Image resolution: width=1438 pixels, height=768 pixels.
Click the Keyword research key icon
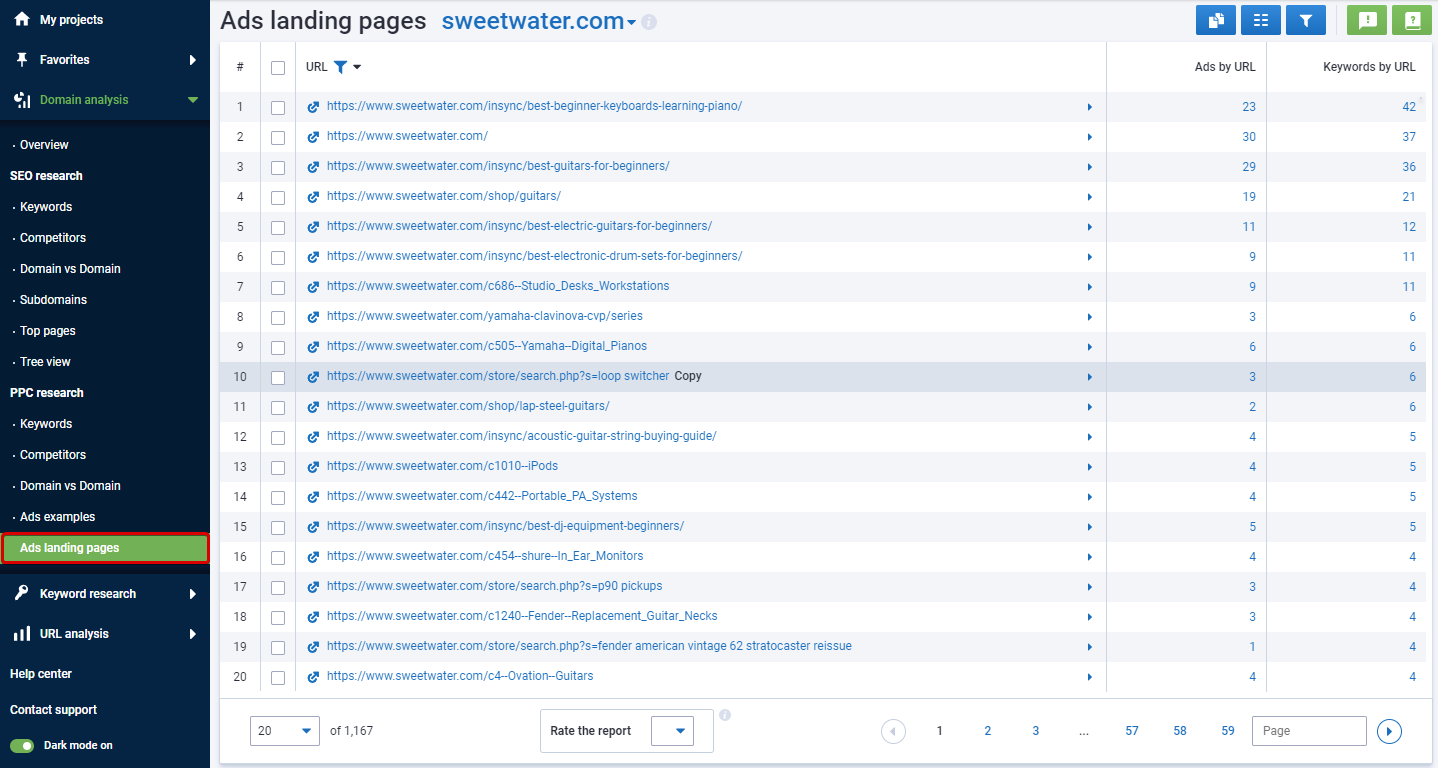22,594
